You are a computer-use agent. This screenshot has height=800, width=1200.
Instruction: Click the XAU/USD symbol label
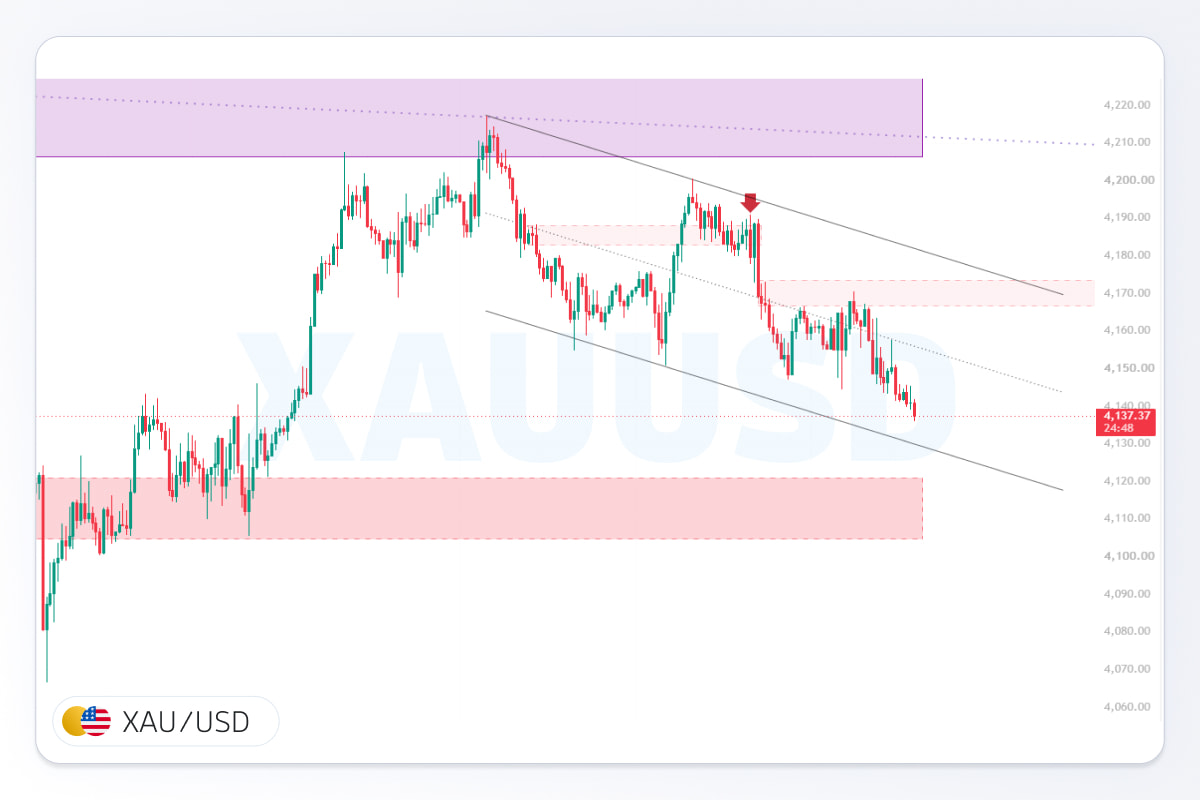[x=186, y=721]
